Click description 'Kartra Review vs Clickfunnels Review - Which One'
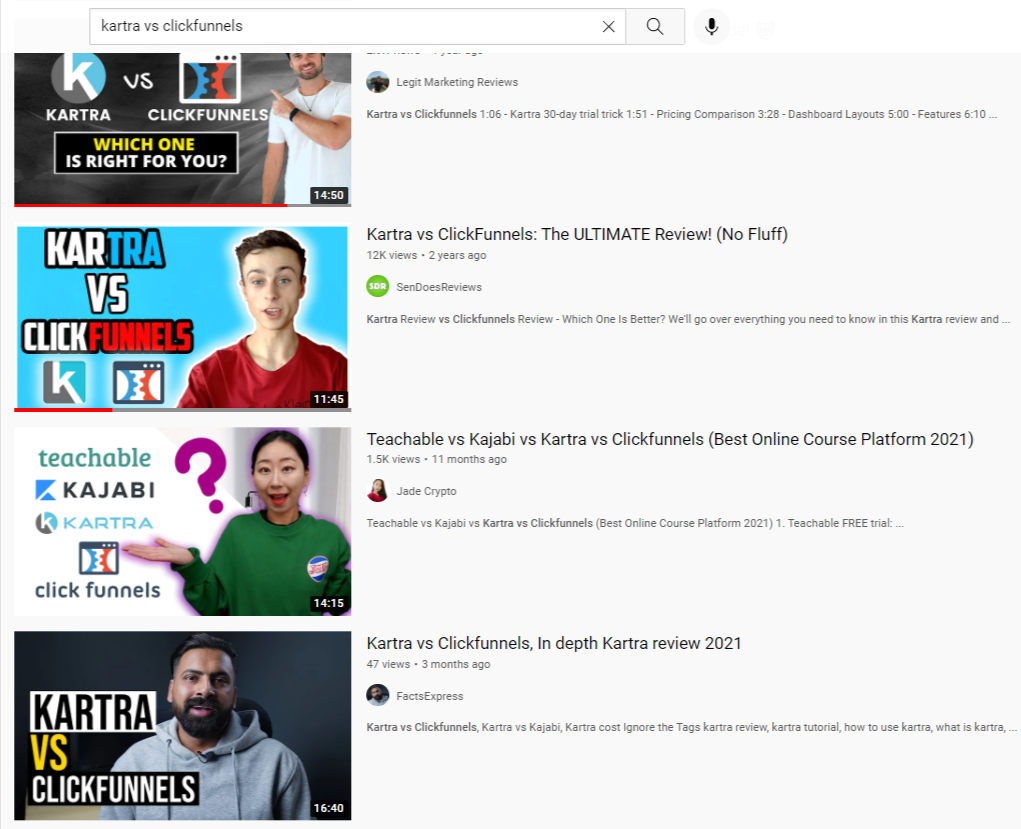Screen dimensions: 1021x829 pyautogui.click(x=688, y=319)
